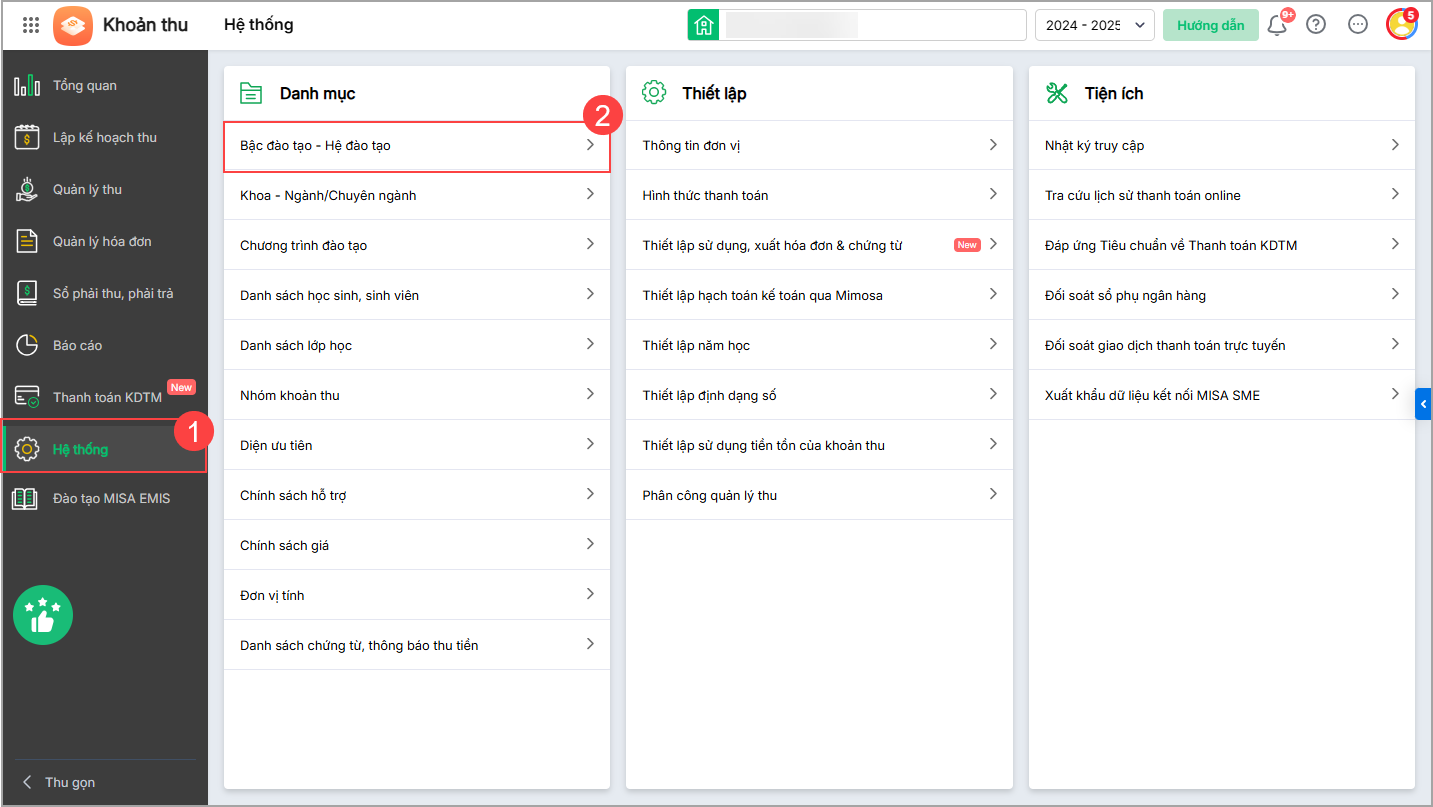Open Danh sách học sinh, sinh viên
Screen dimensions: 1433x807
click(416, 295)
